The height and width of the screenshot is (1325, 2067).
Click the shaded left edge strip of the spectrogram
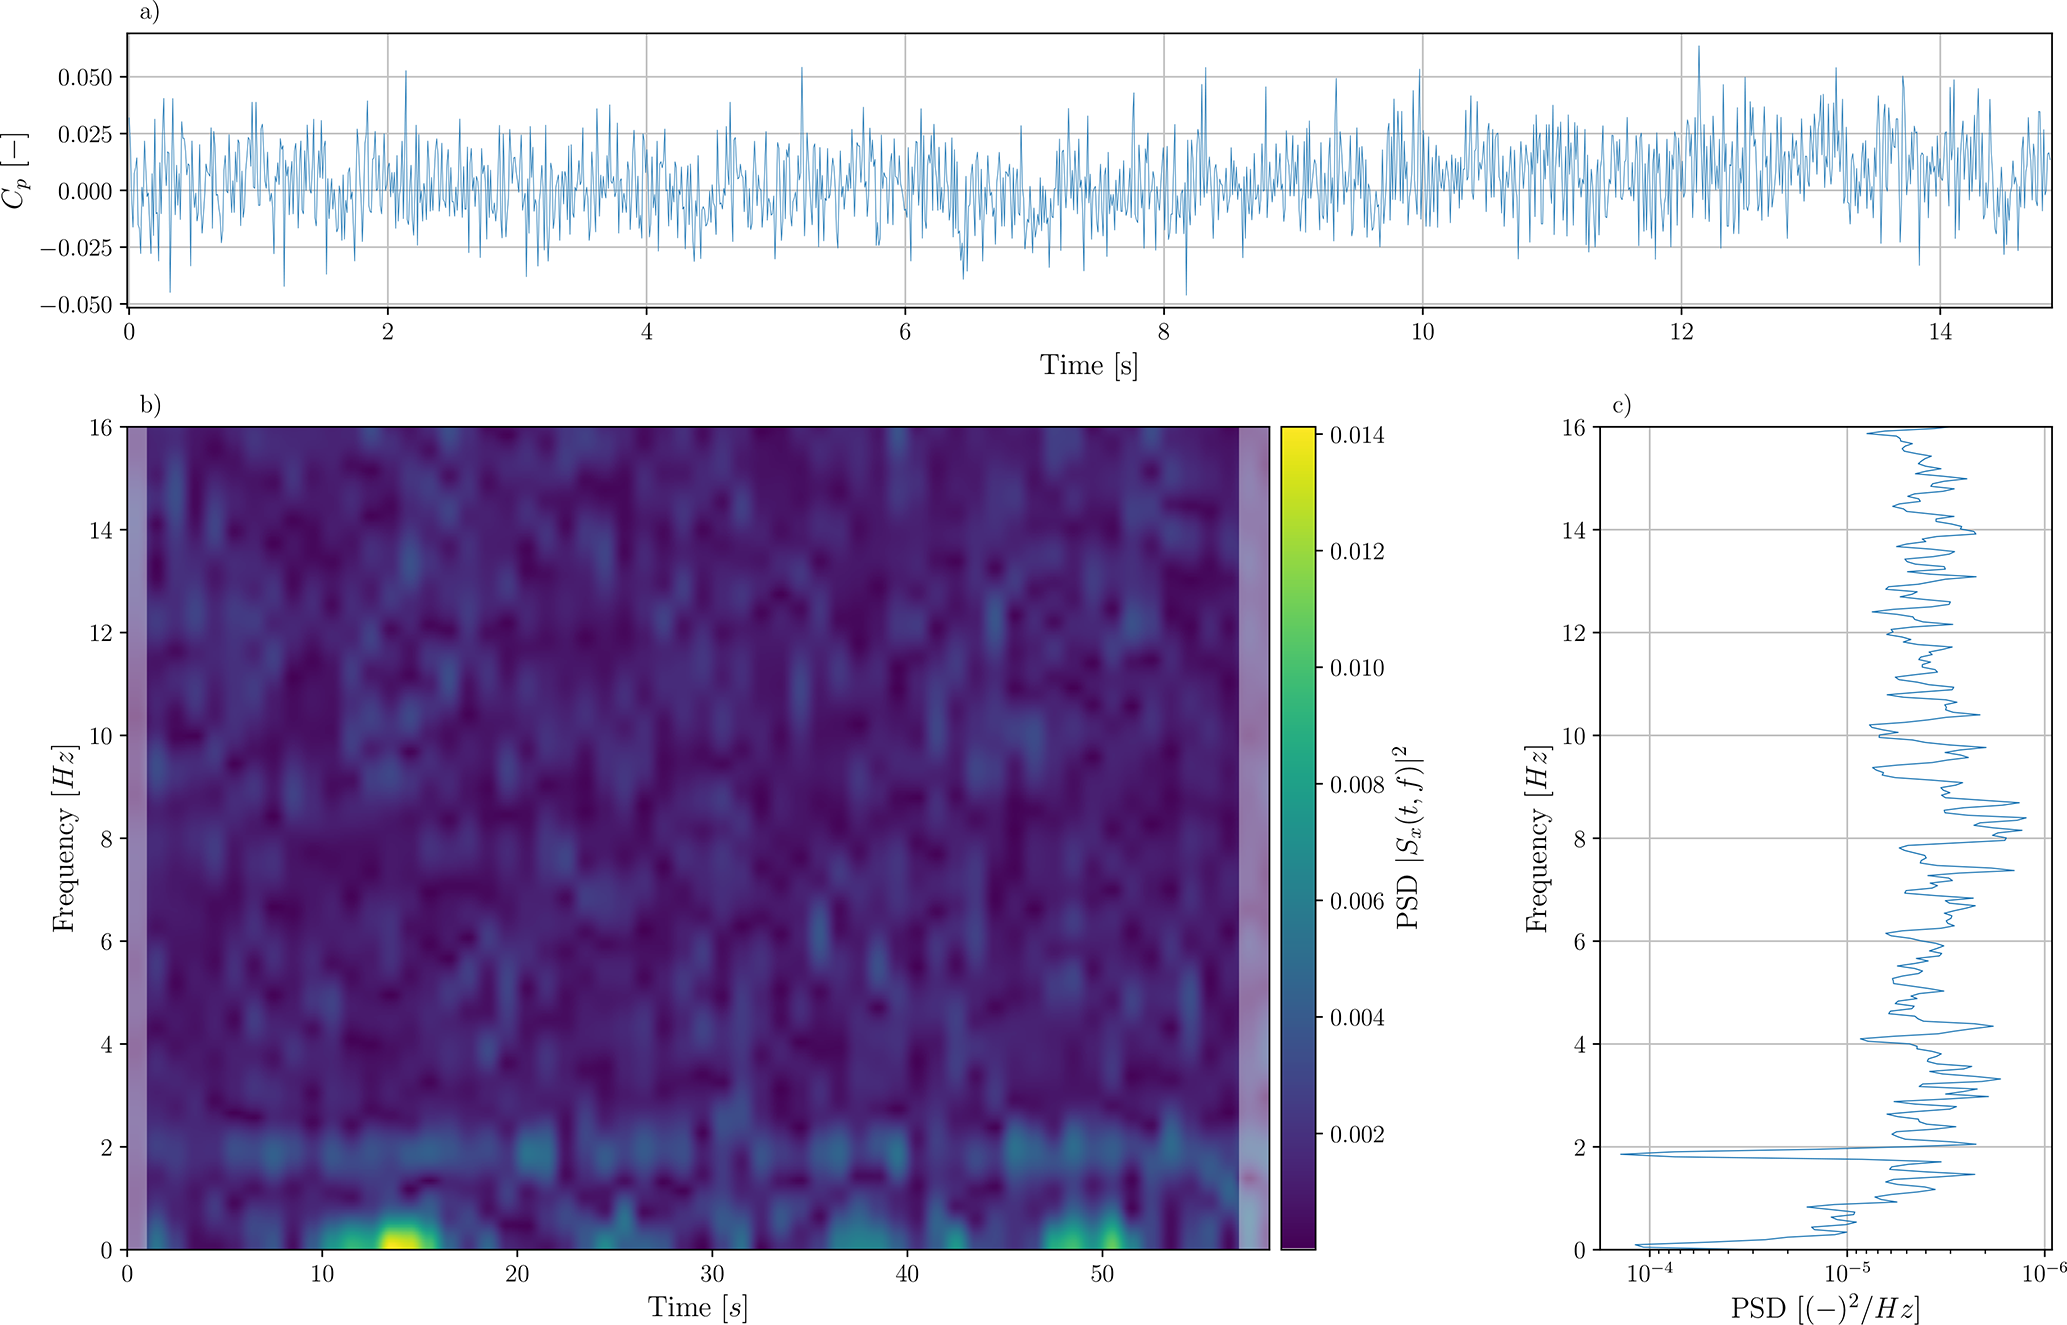click(137, 838)
